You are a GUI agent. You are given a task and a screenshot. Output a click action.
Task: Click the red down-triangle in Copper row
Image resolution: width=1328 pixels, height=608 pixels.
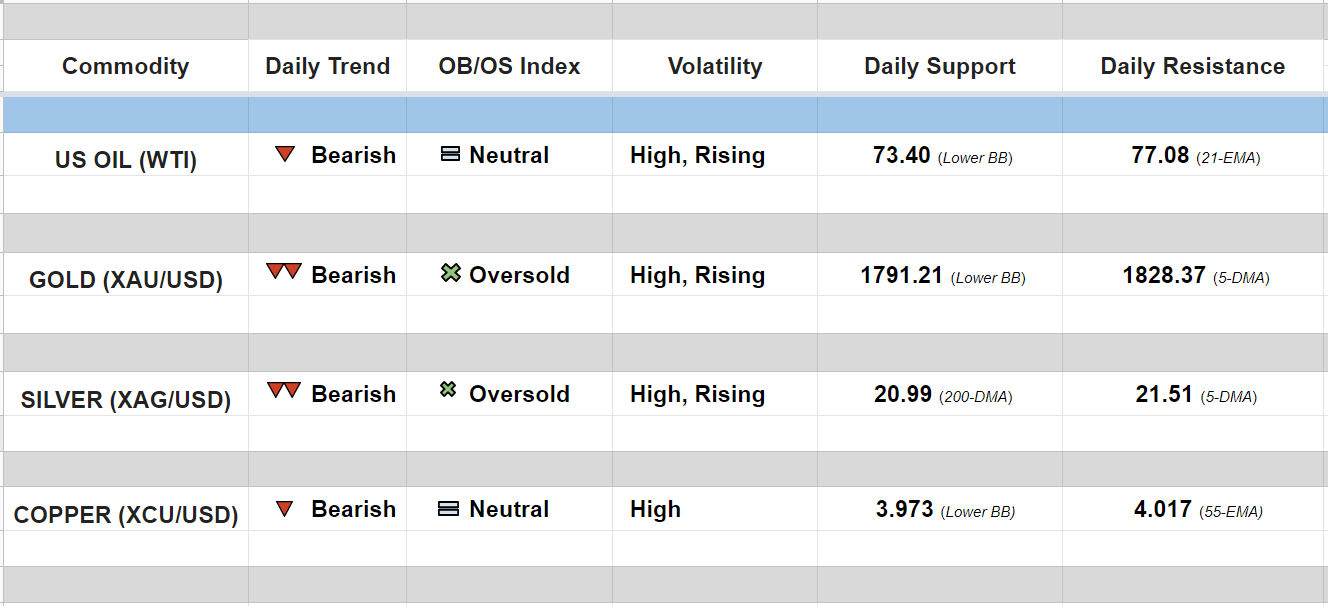click(285, 509)
